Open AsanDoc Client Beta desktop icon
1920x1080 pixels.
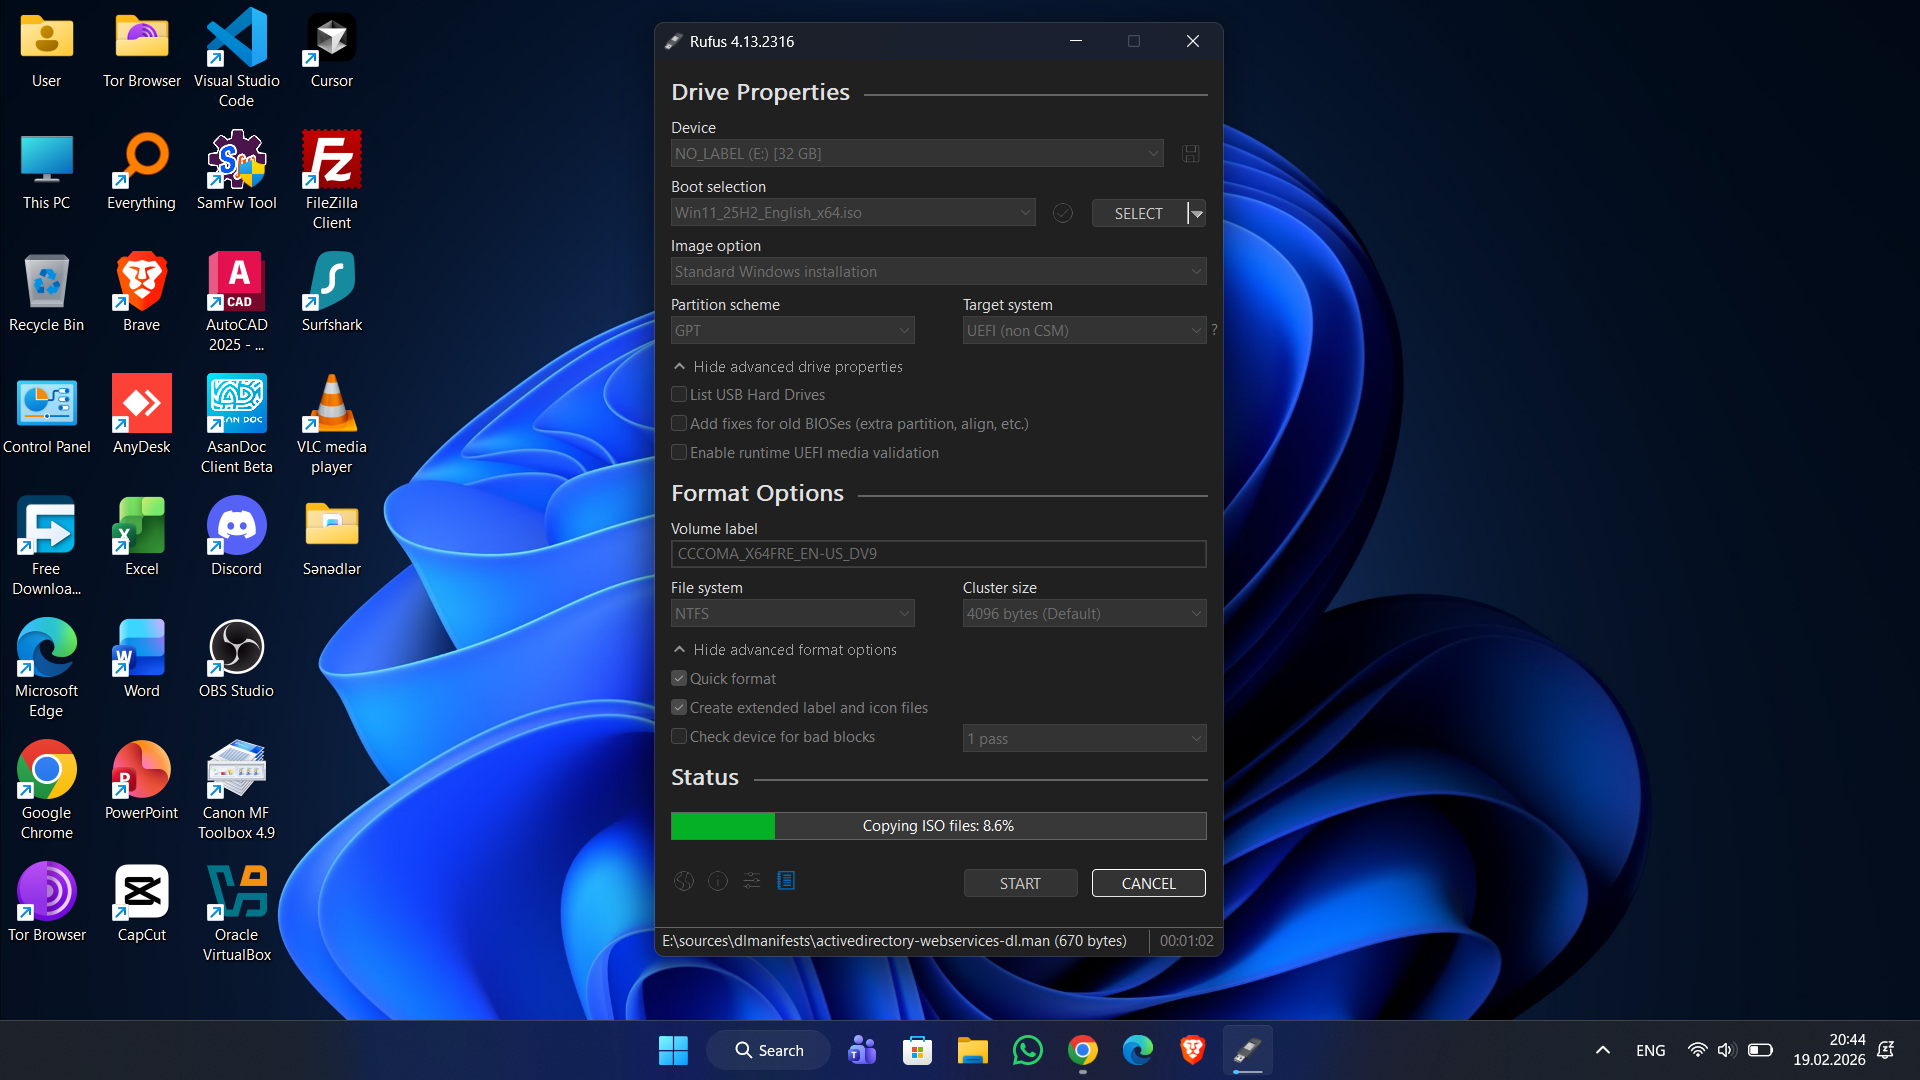click(x=236, y=424)
